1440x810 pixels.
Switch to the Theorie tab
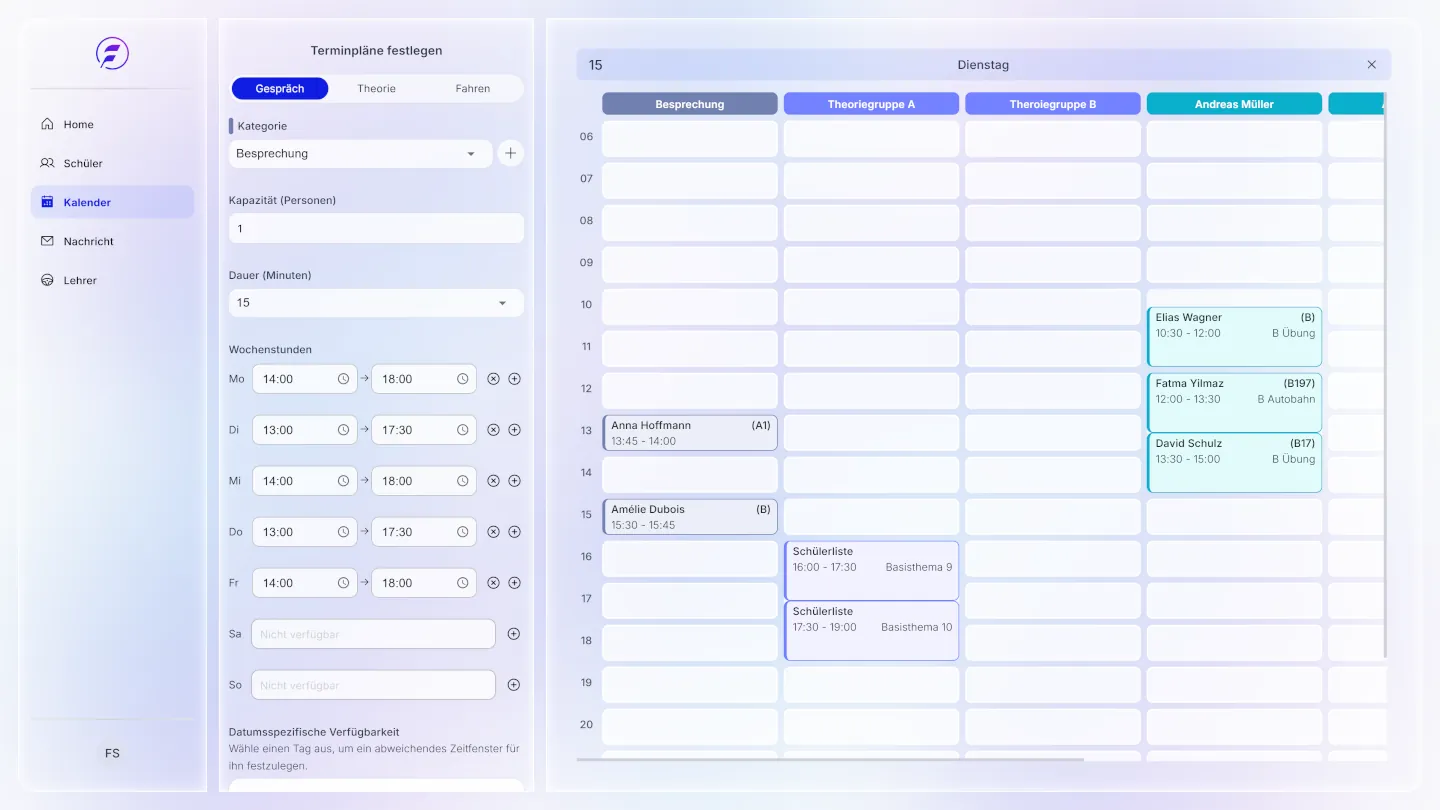pyautogui.click(x=377, y=88)
